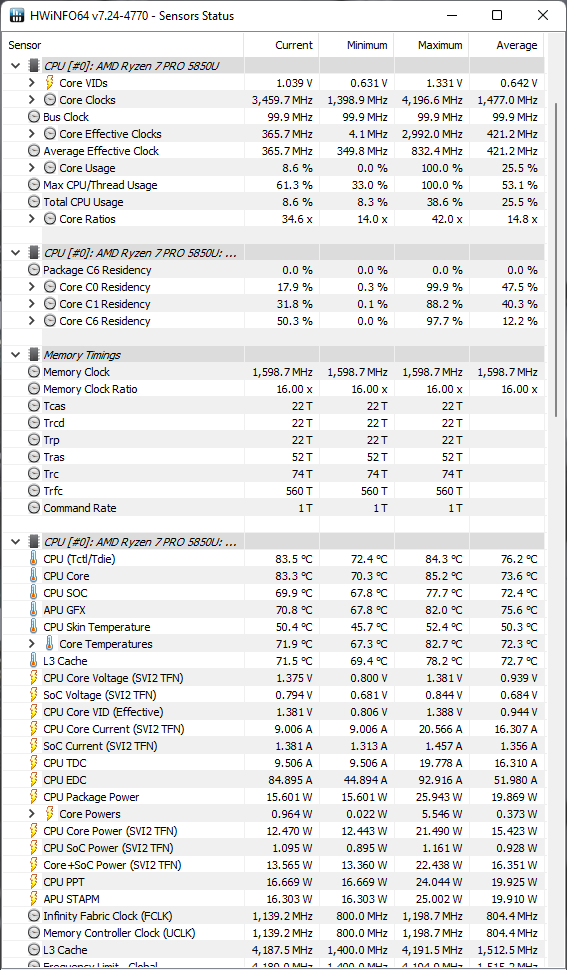
Task: Click the HWiNFO64 app icon in title bar
Action: click(x=15, y=15)
